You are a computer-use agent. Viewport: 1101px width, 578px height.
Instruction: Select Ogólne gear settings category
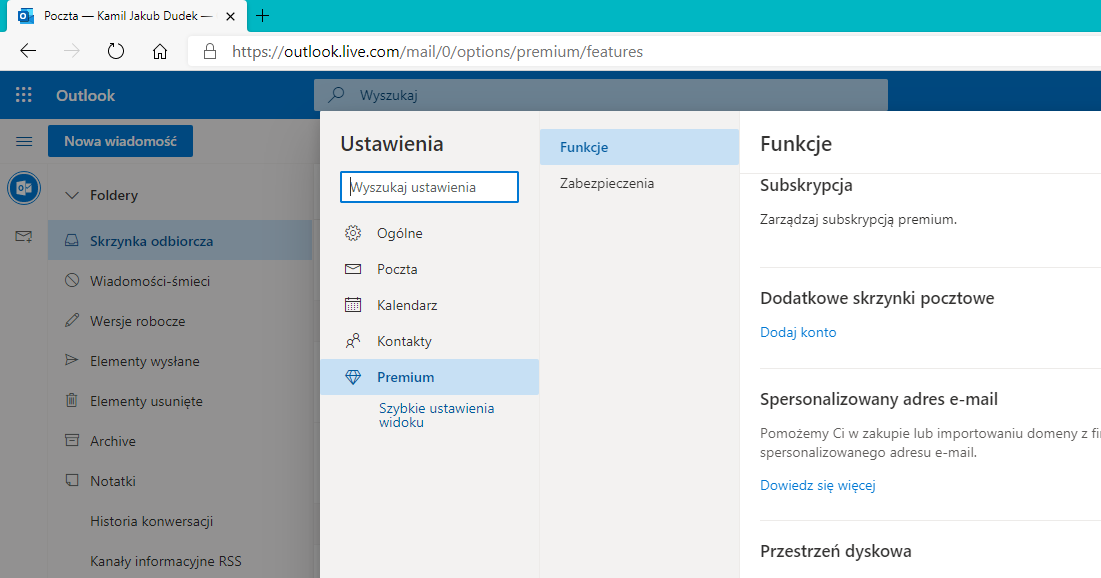(x=399, y=233)
